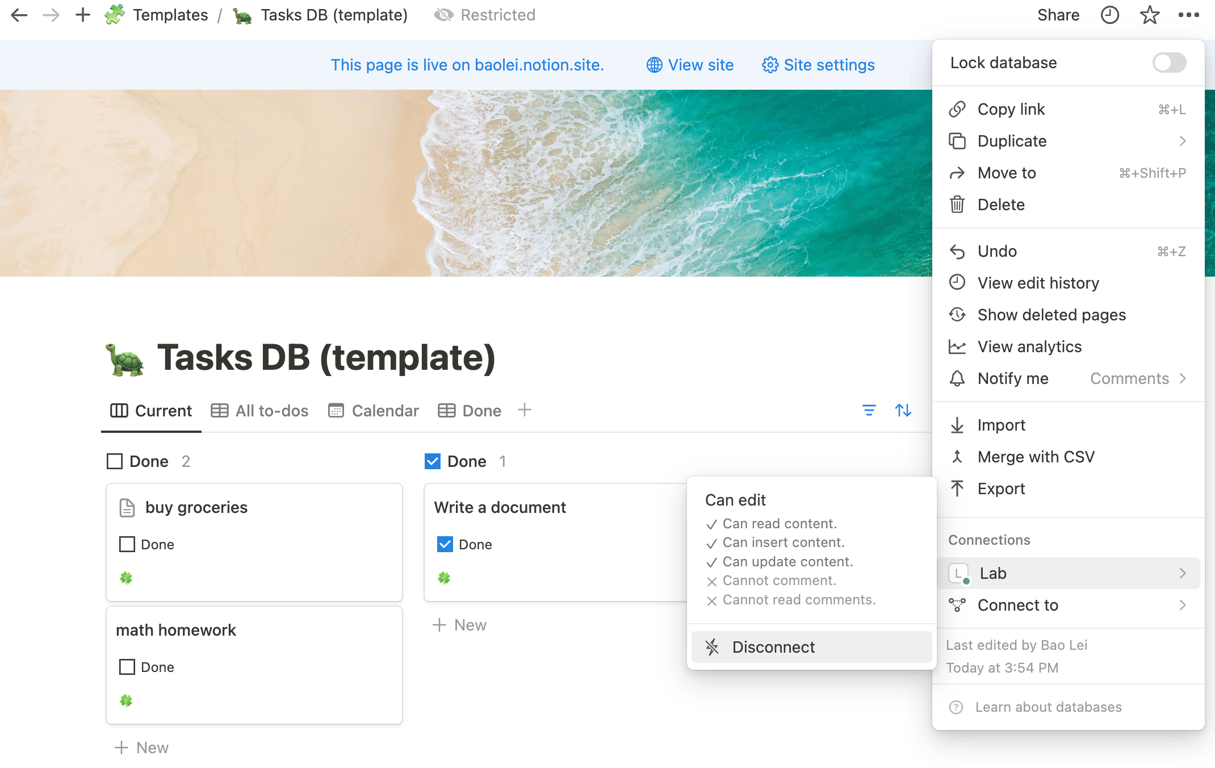Click the beach cover image
The width and height of the screenshot is (1215, 768).
click(x=465, y=183)
